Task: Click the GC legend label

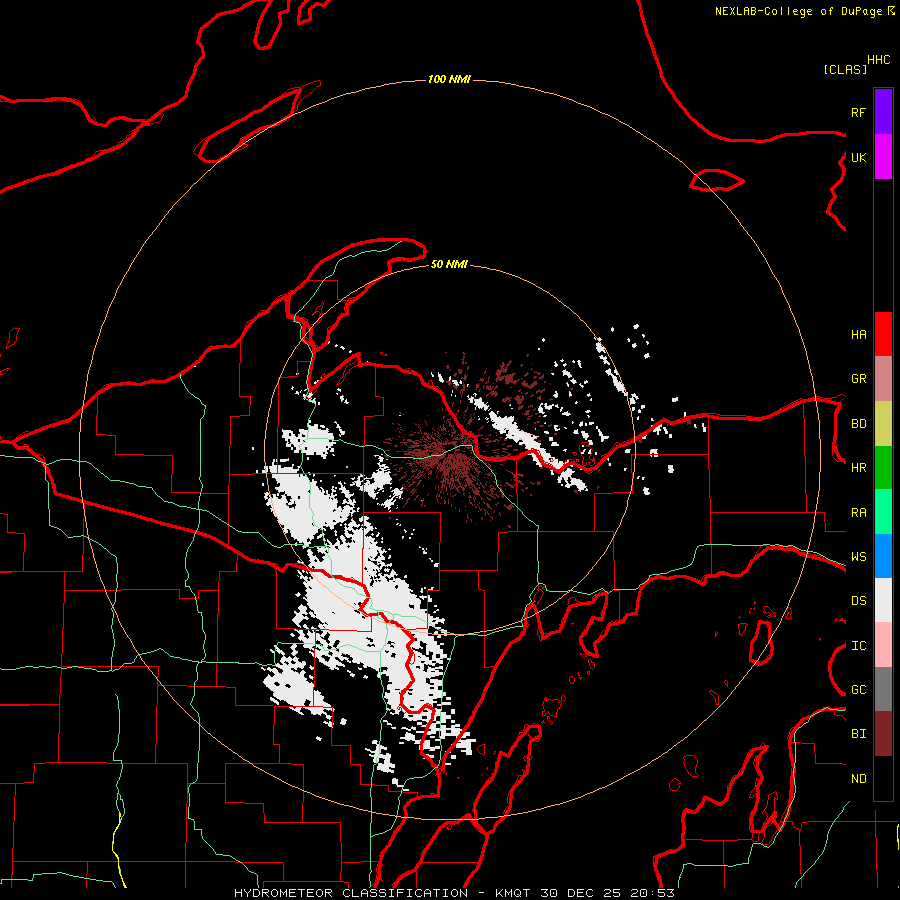Action: point(858,690)
